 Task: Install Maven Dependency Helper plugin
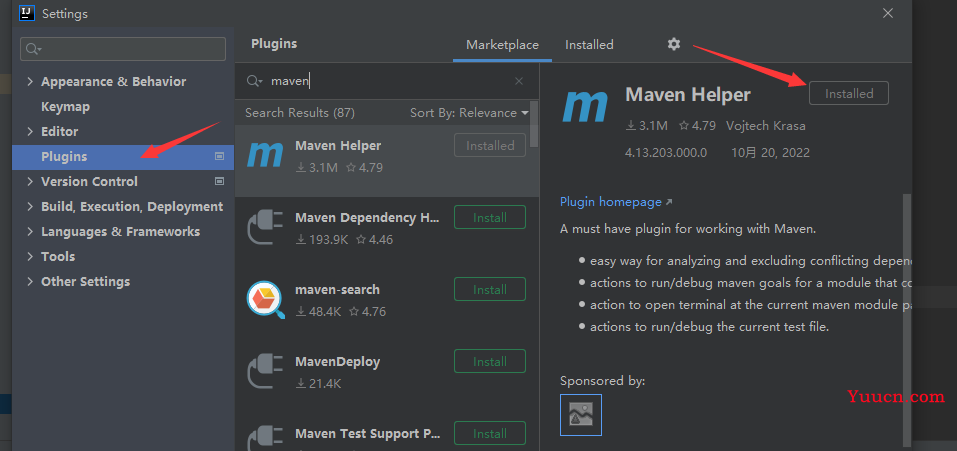pyautogui.click(x=489, y=217)
